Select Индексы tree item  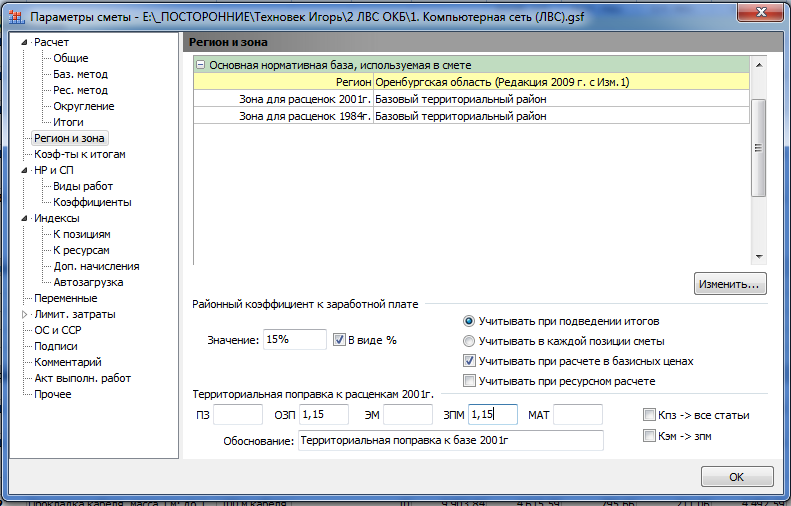tap(56, 218)
